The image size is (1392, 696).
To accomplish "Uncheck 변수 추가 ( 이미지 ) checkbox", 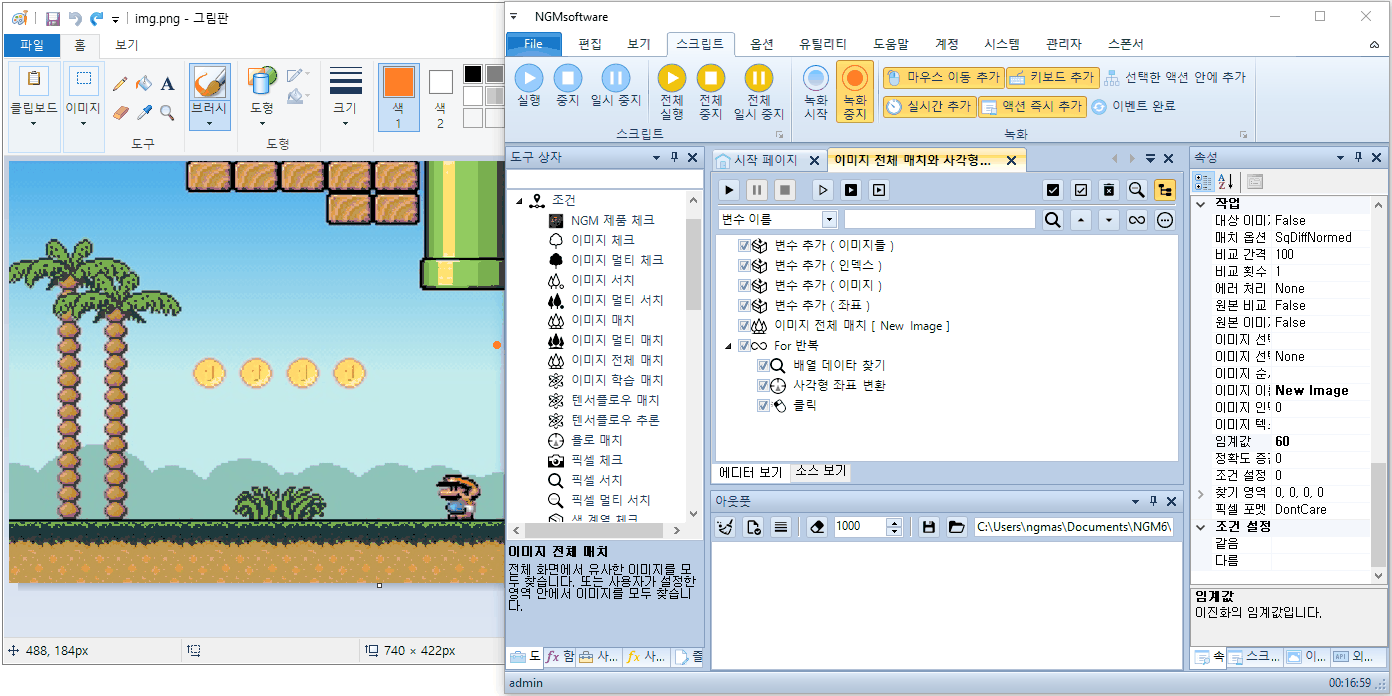I will tap(744, 285).
